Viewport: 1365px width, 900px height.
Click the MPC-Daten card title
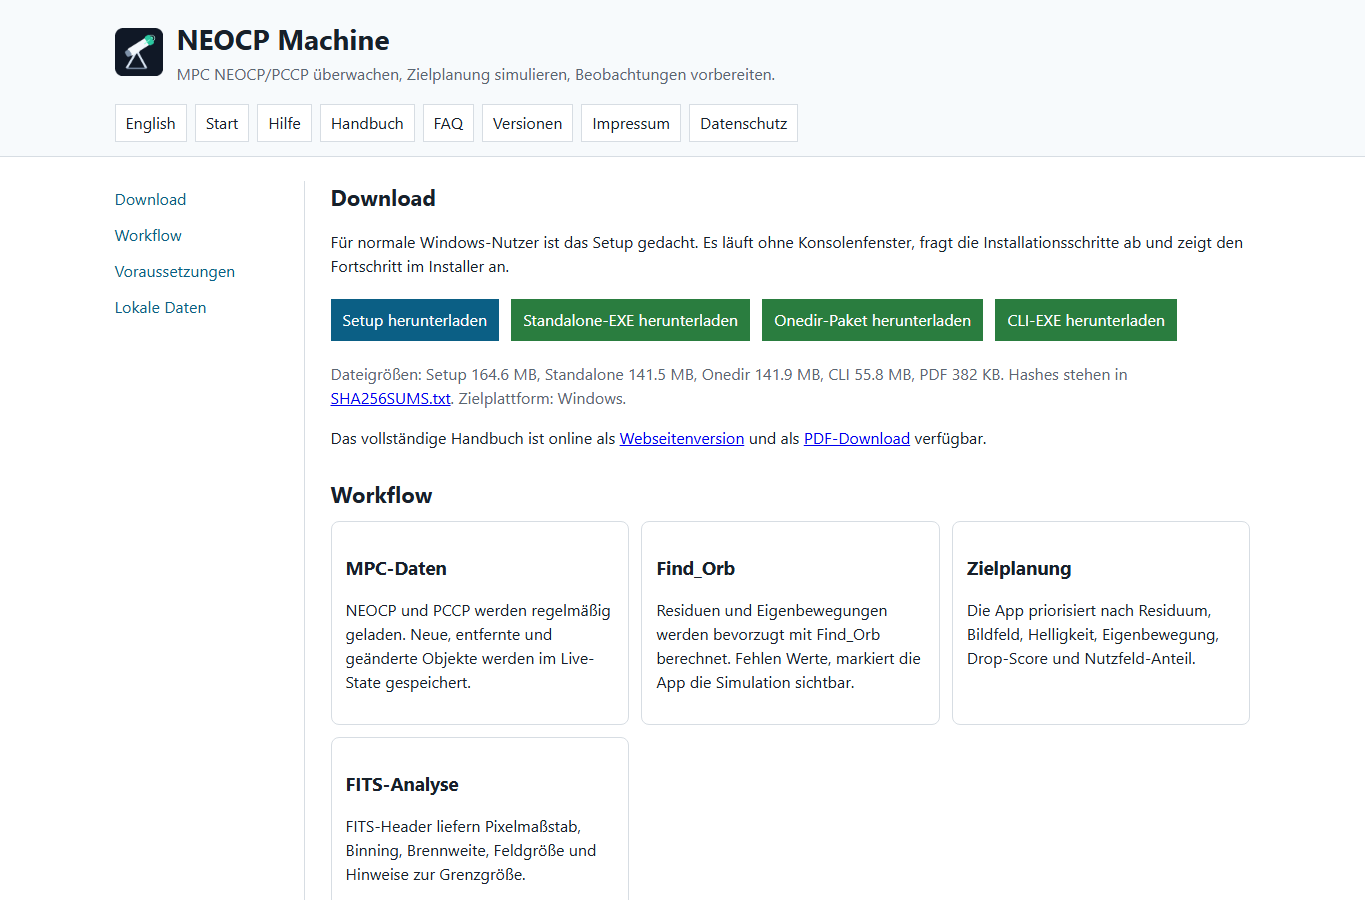396,568
